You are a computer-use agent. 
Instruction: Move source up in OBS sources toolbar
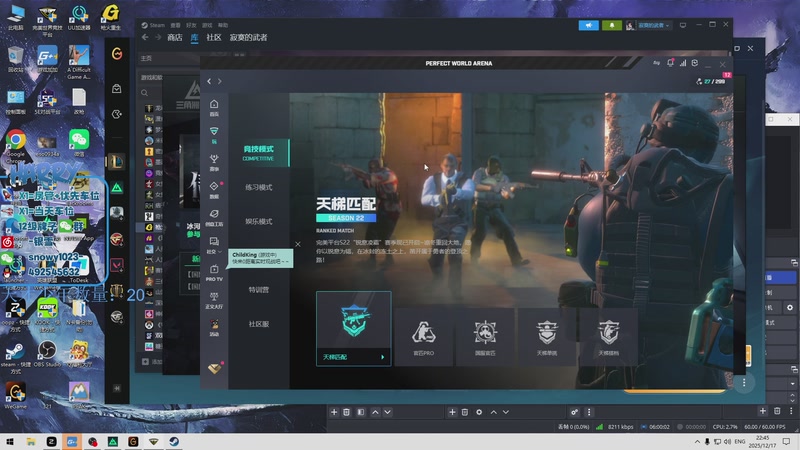[x=493, y=412]
